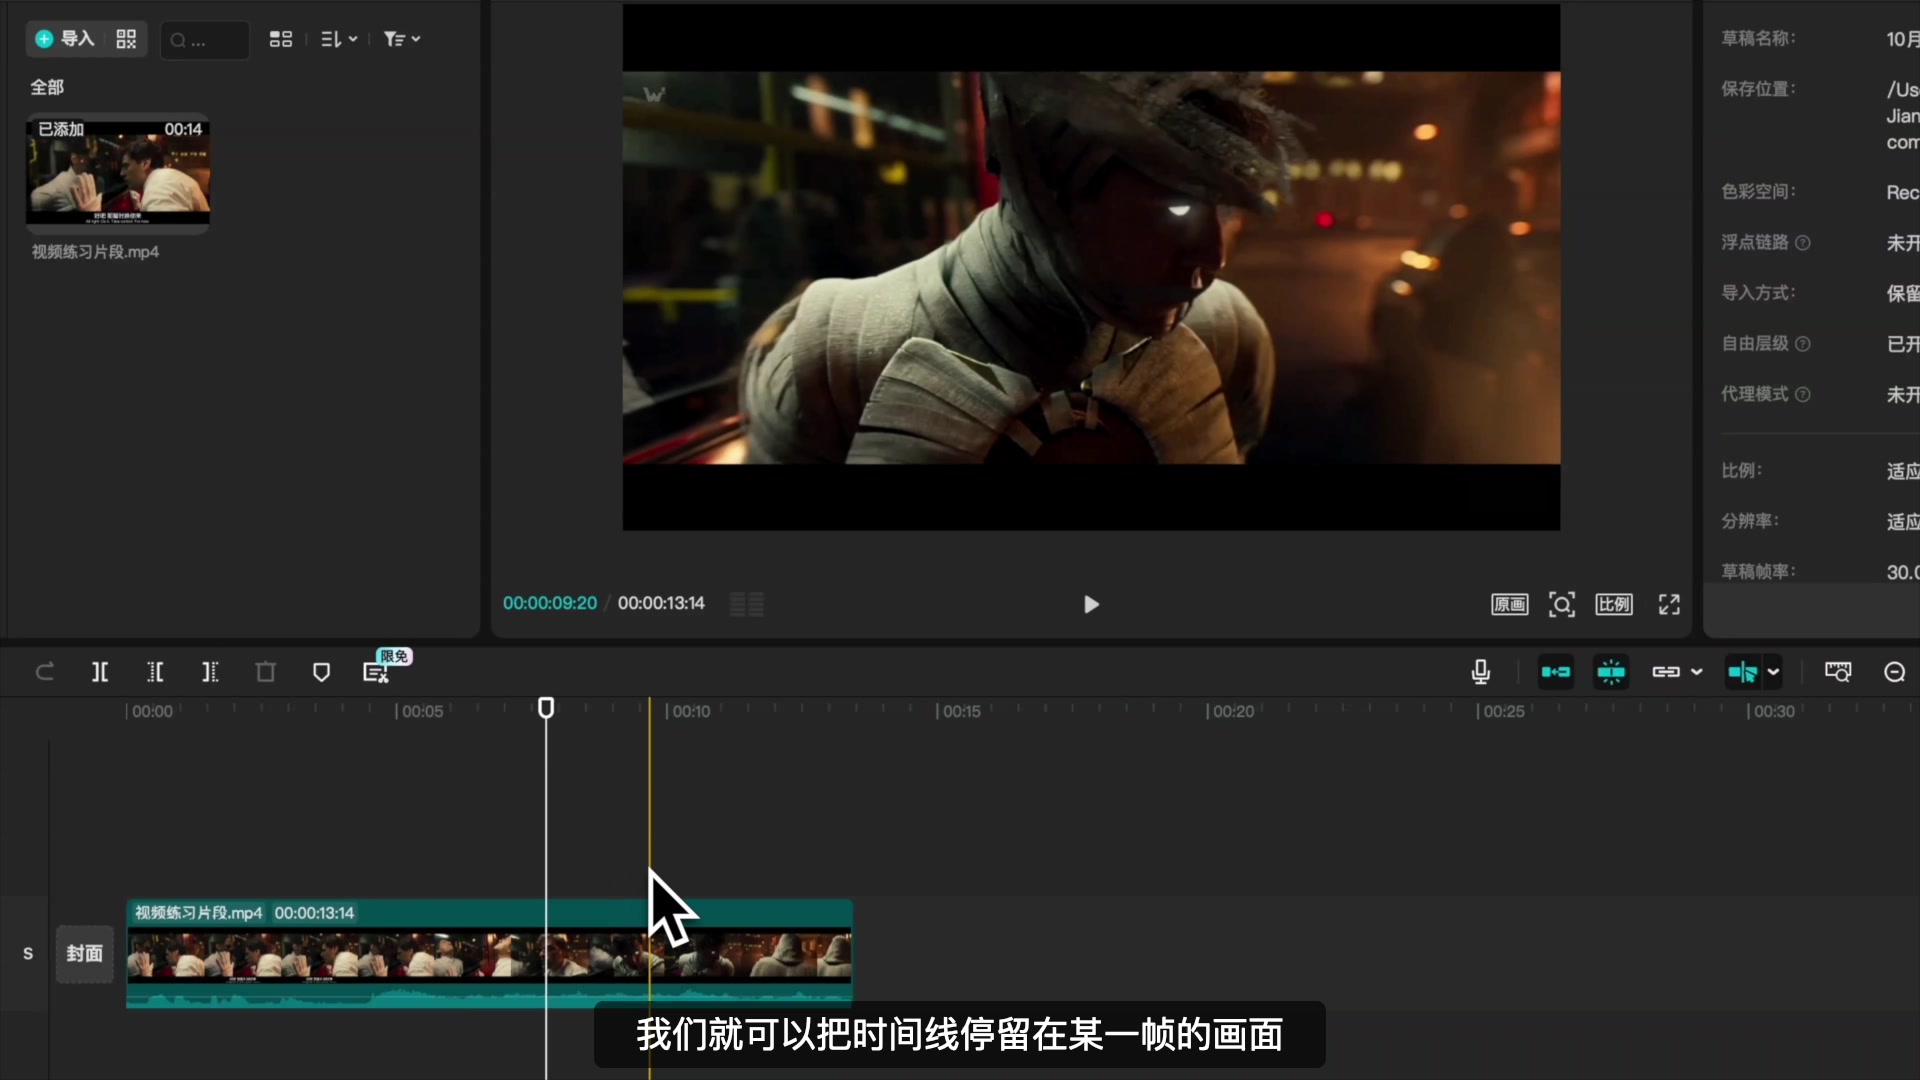This screenshot has height=1080, width=1920.
Task: Play the preview video
Action: [1091, 604]
